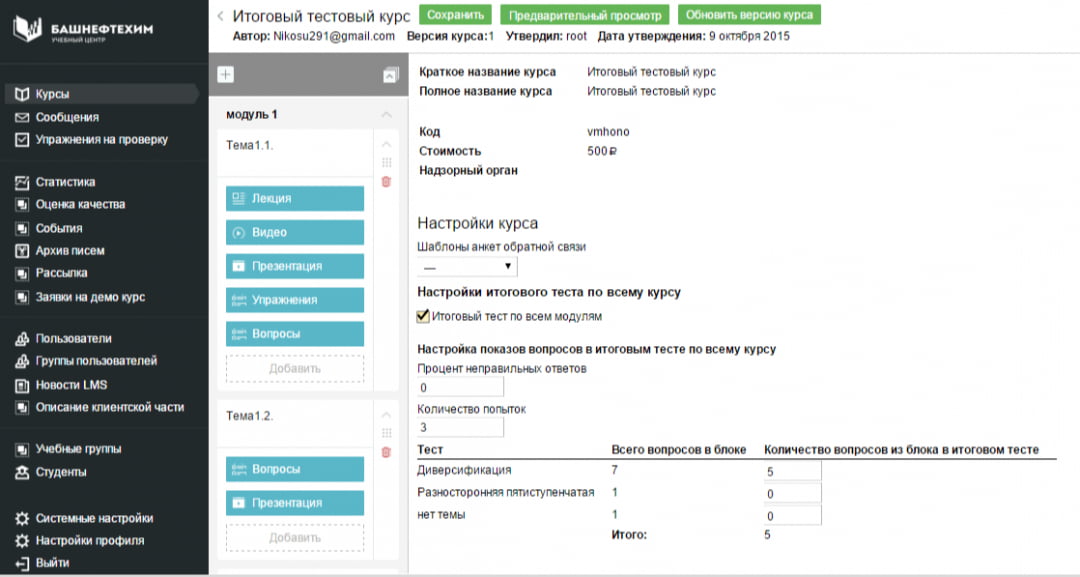Viewport: 1080px width, 577px height.
Task: Open Сообщения in the left sidebar
Action: coord(66,117)
